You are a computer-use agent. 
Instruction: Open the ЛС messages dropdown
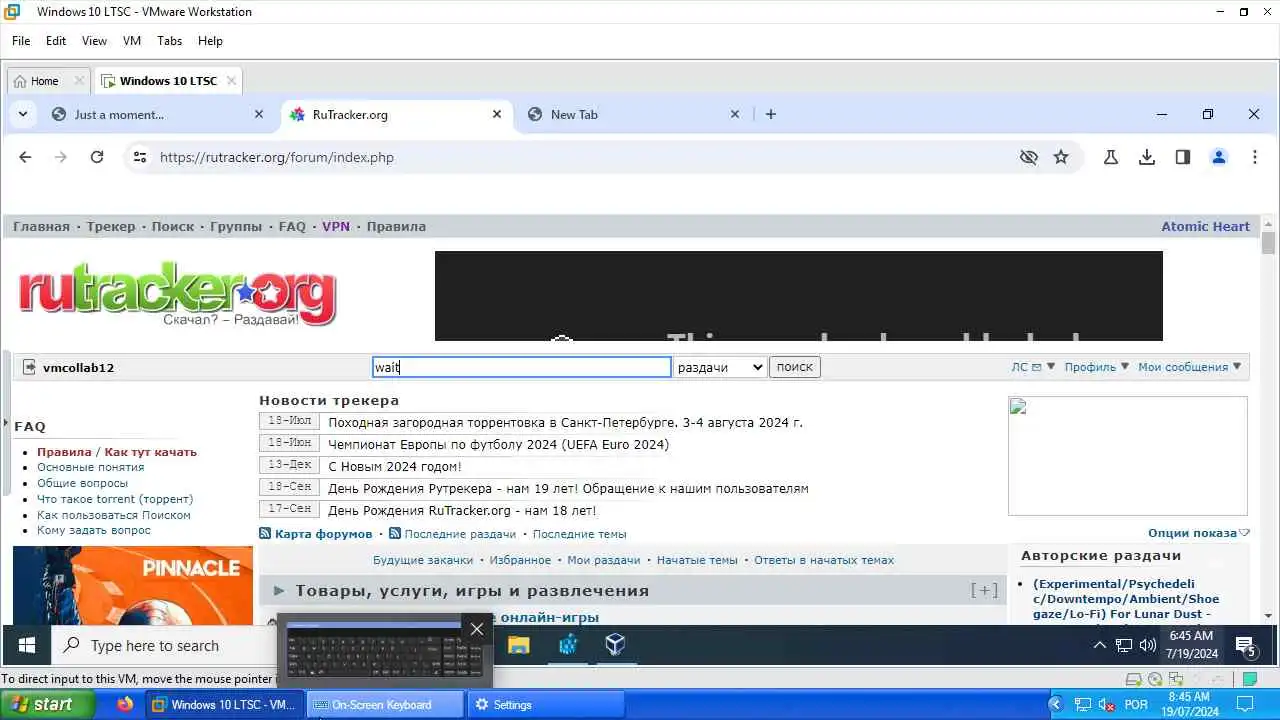1033,367
